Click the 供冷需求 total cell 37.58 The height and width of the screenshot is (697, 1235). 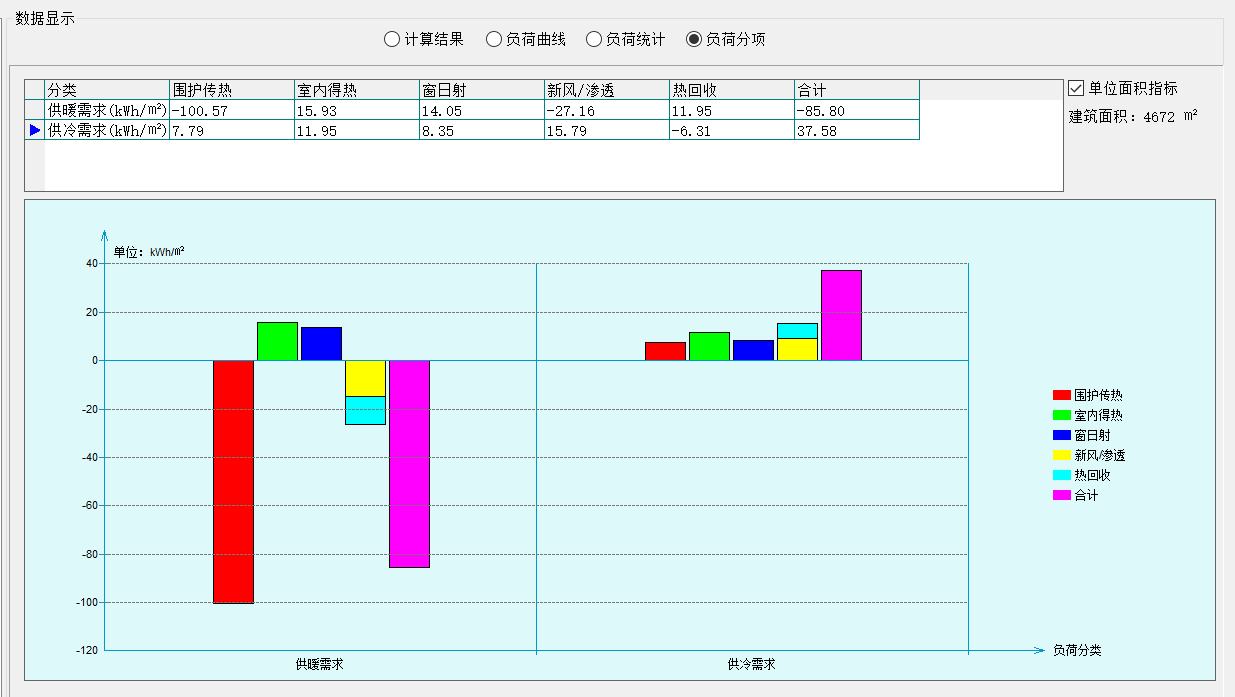(x=856, y=130)
